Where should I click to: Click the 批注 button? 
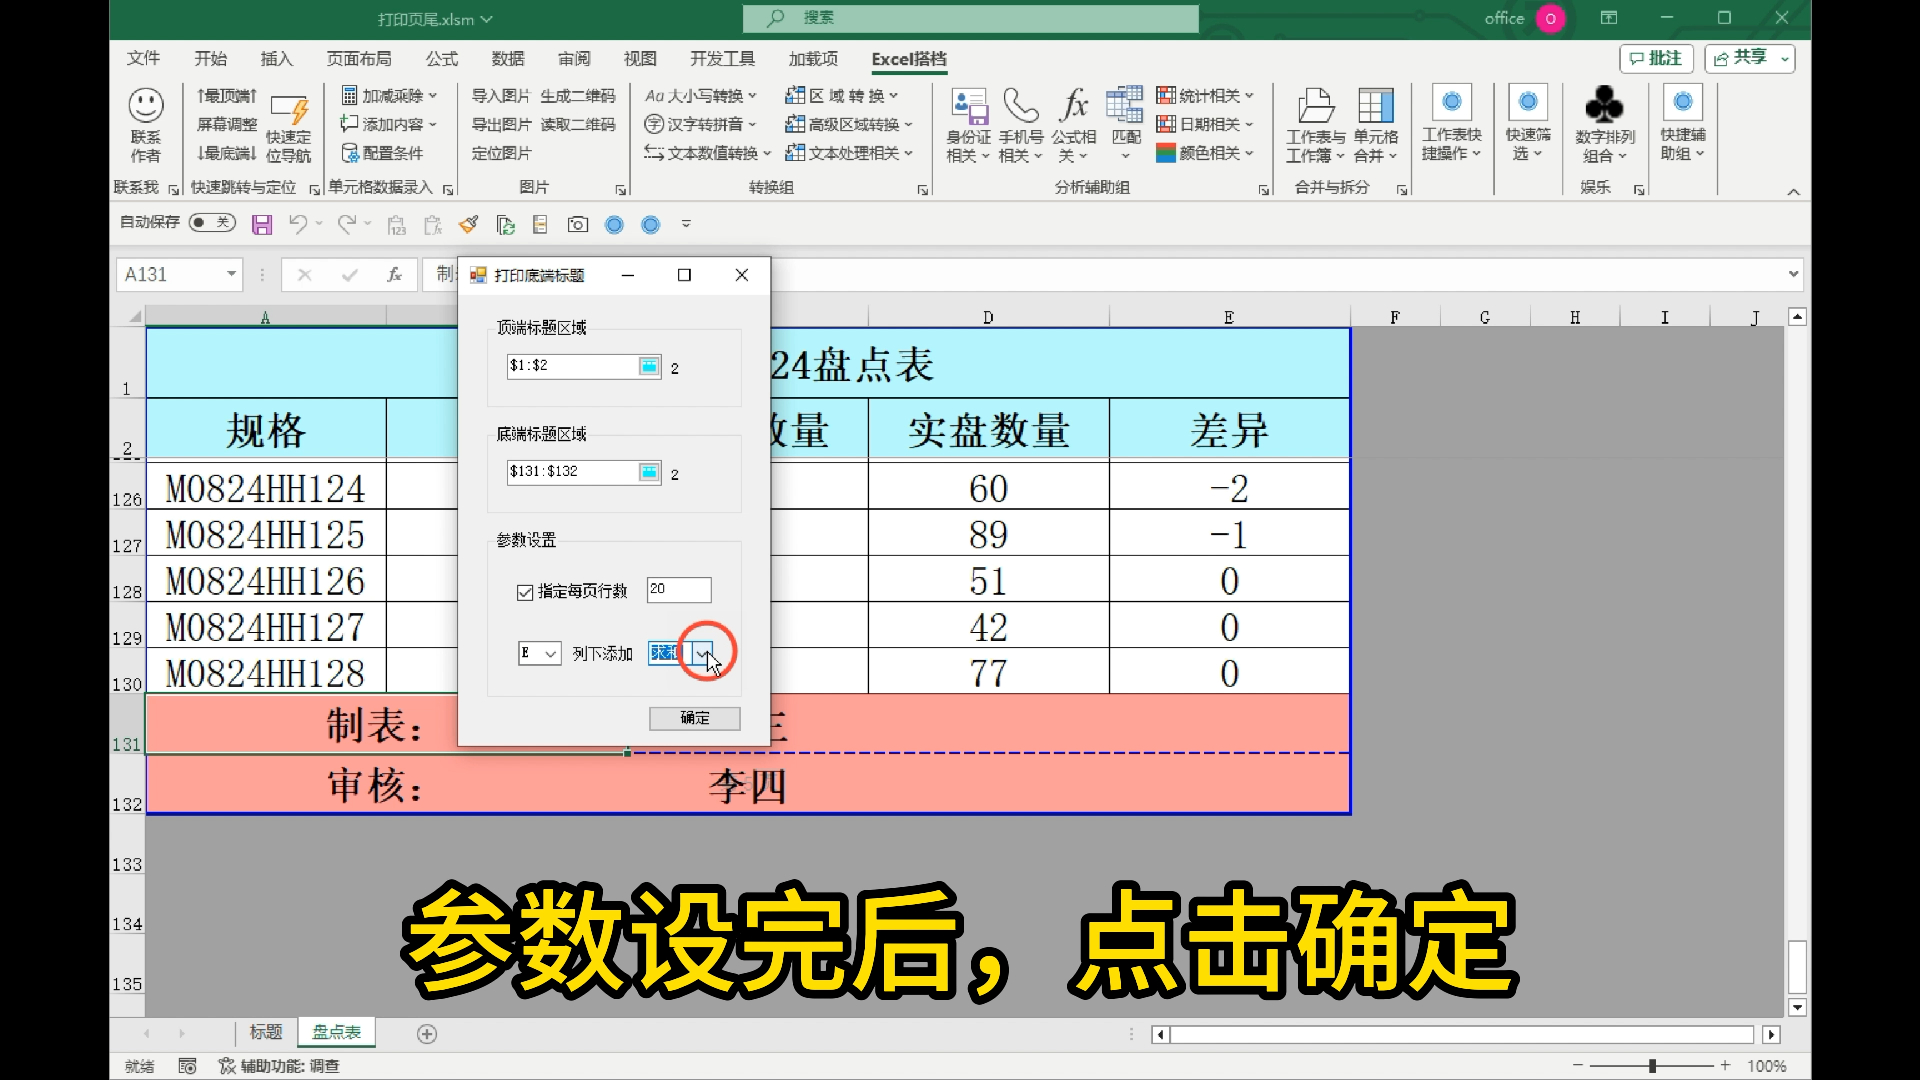(1656, 58)
